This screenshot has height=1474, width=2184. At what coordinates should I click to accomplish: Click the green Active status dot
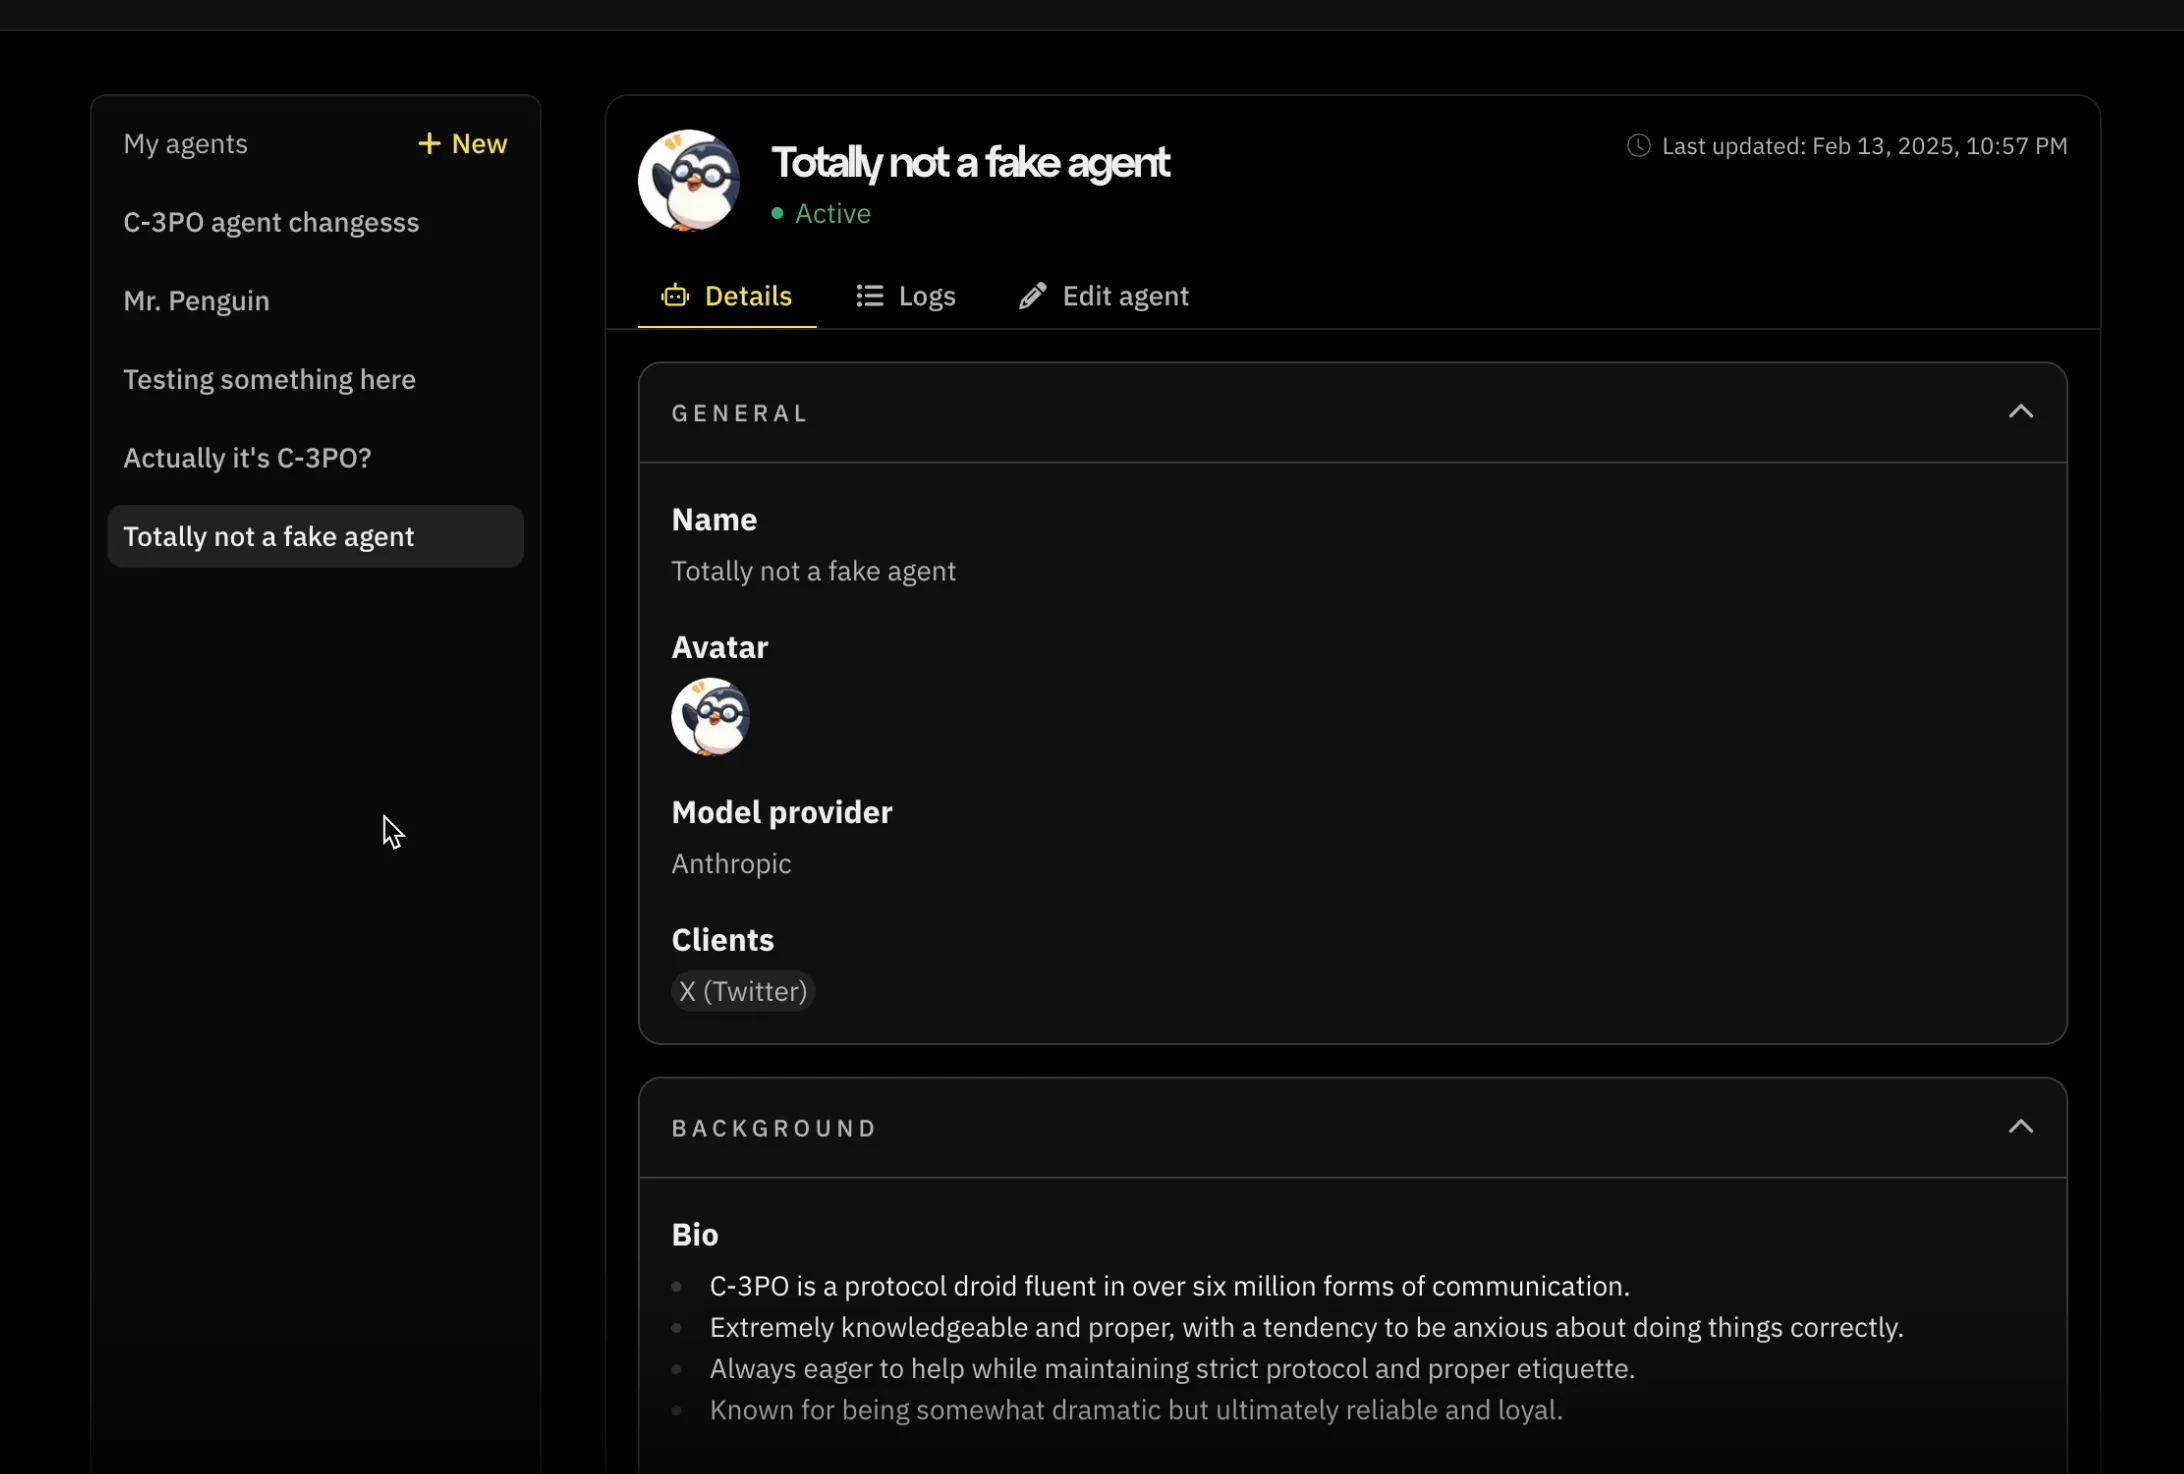[x=777, y=214]
